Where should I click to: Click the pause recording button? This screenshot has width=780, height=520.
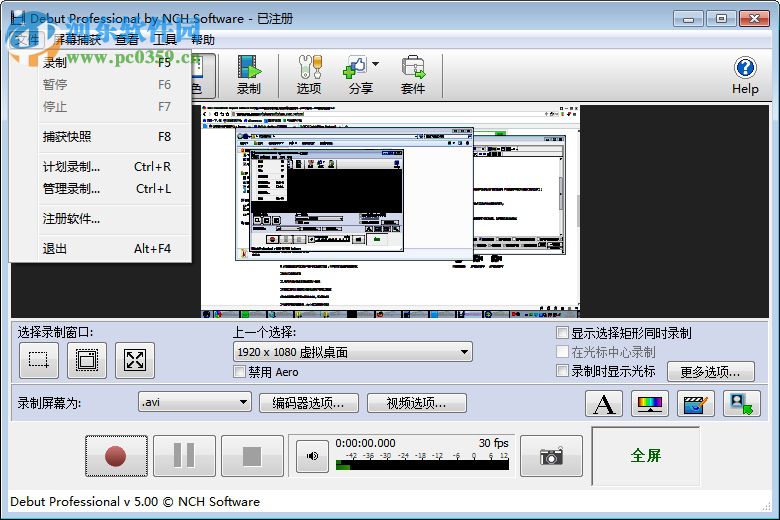(184, 456)
